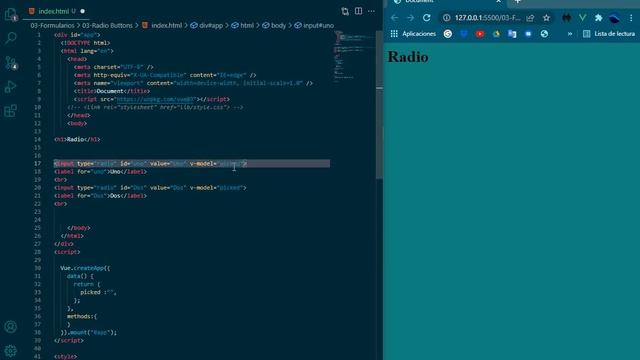
Task: Click line 8 title Document
Action: (112, 91)
